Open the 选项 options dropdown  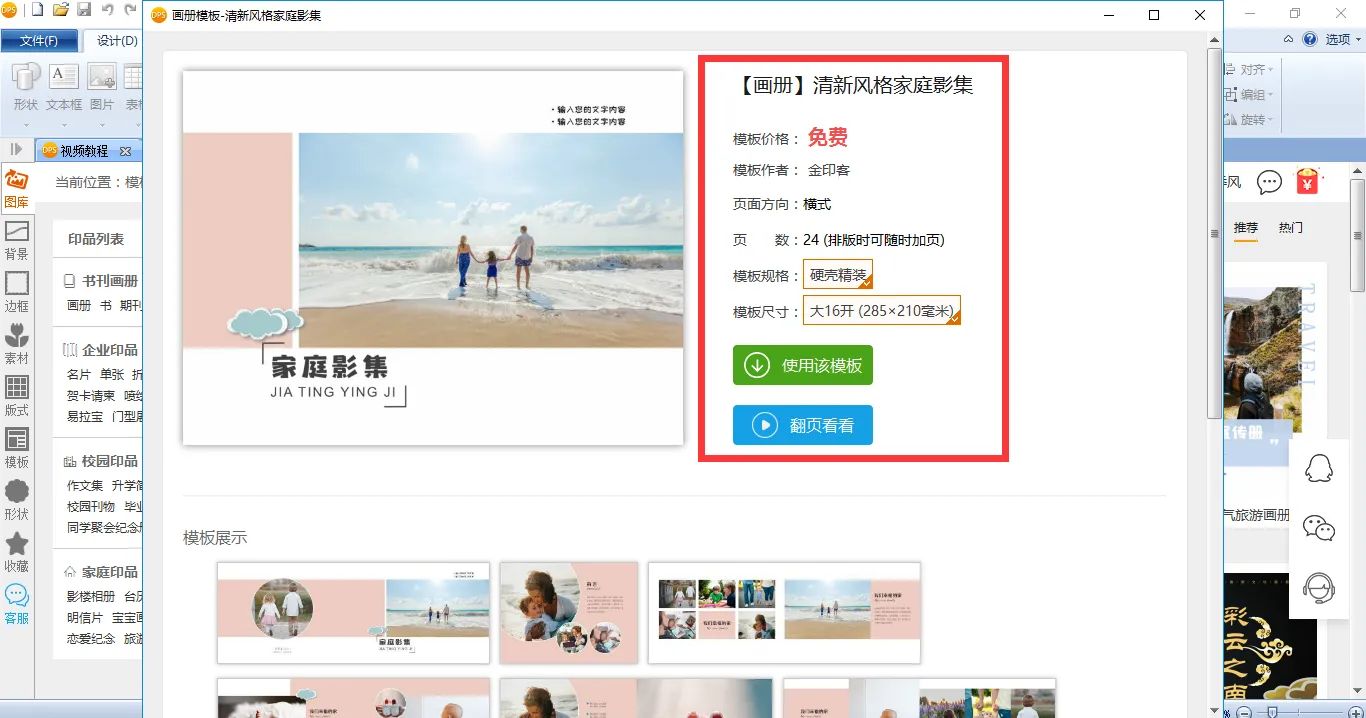(x=1344, y=39)
